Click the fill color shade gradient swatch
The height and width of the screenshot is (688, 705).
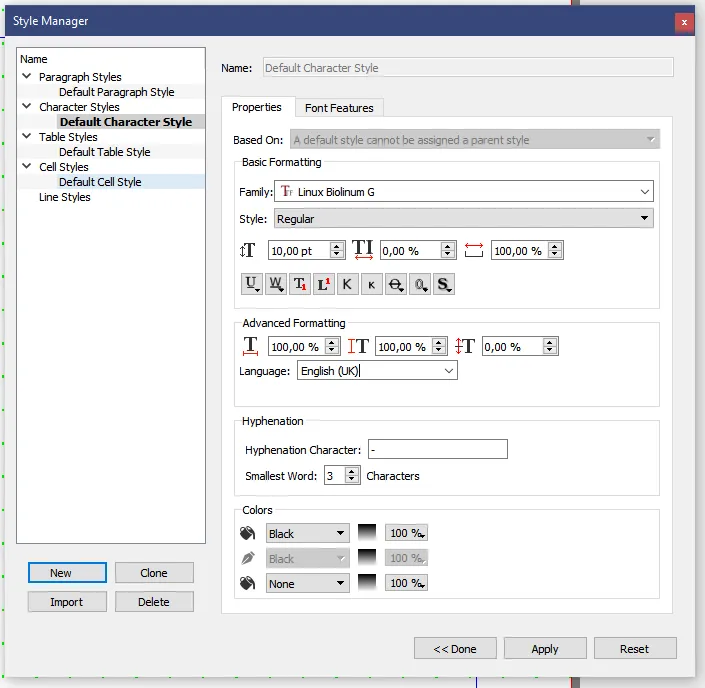367,532
